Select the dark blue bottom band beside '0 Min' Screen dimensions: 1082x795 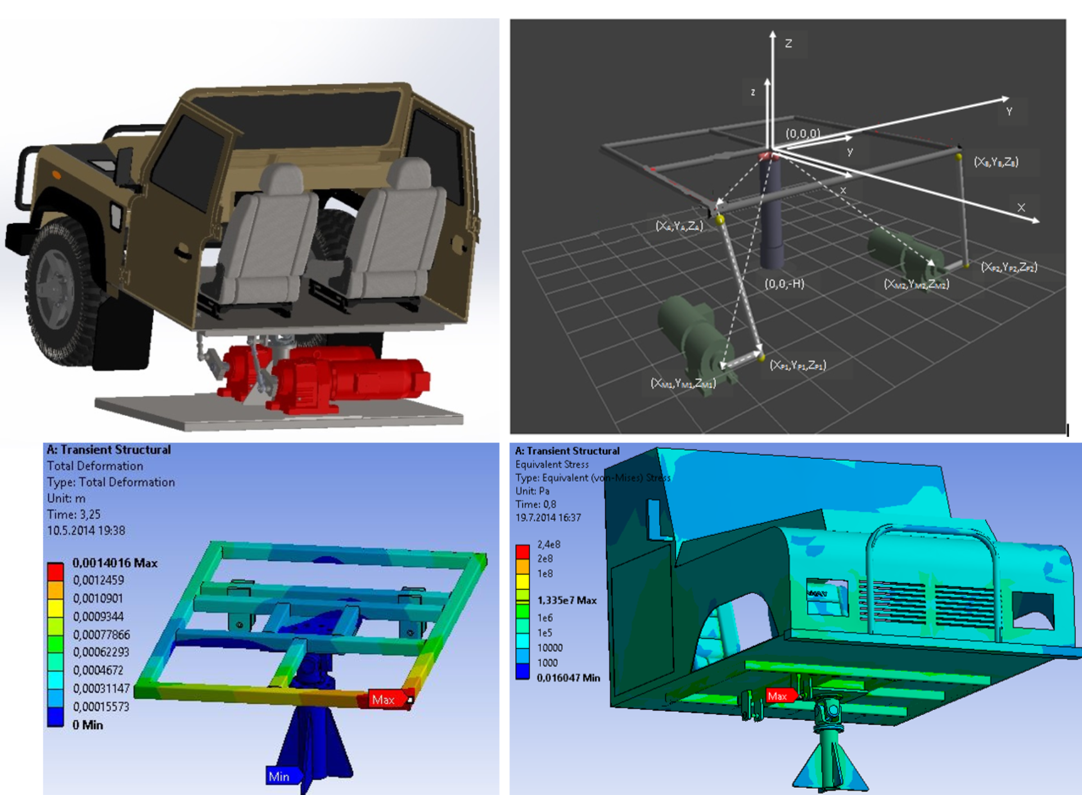point(55,716)
